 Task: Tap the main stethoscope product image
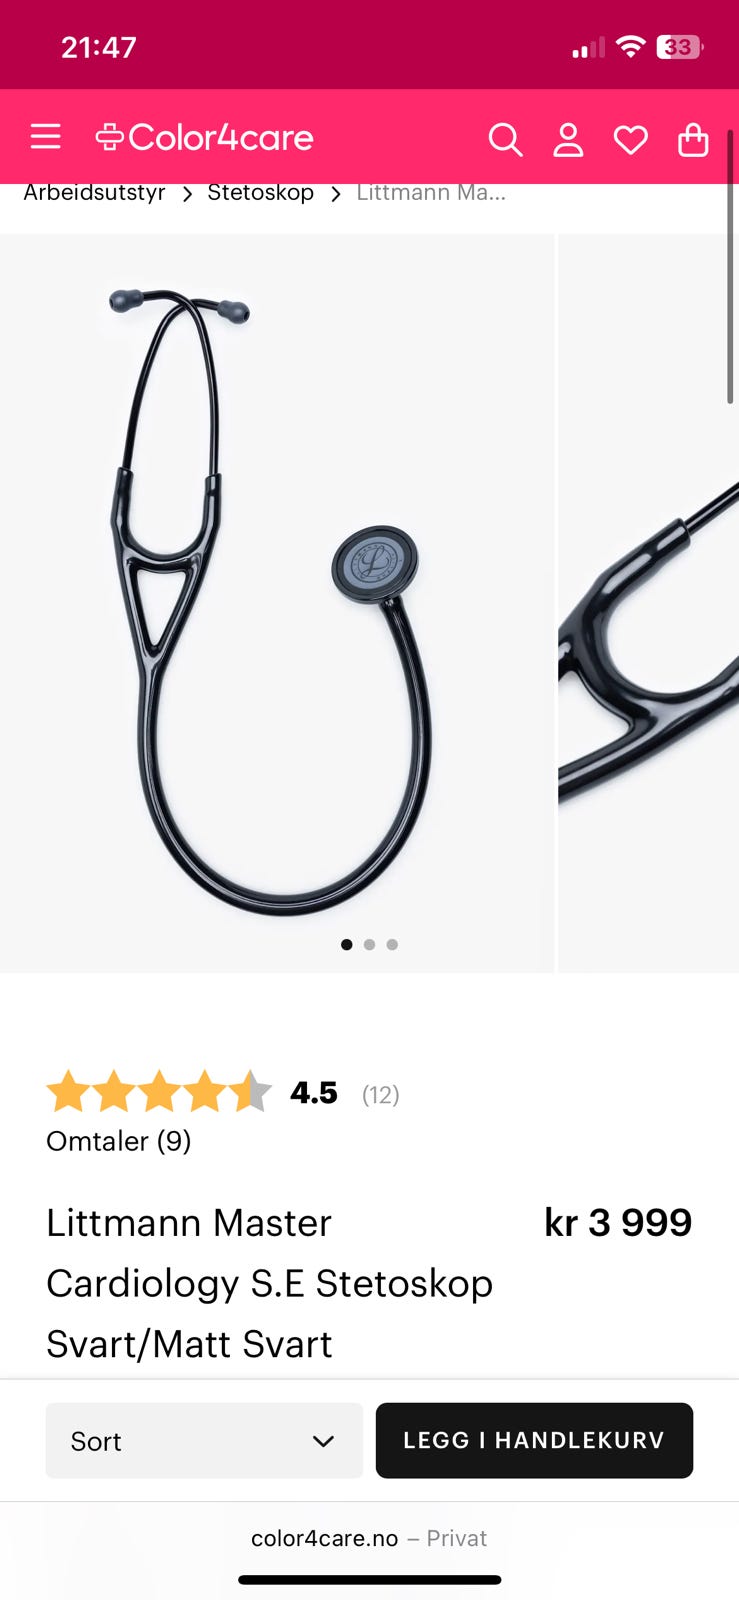click(277, 603)
